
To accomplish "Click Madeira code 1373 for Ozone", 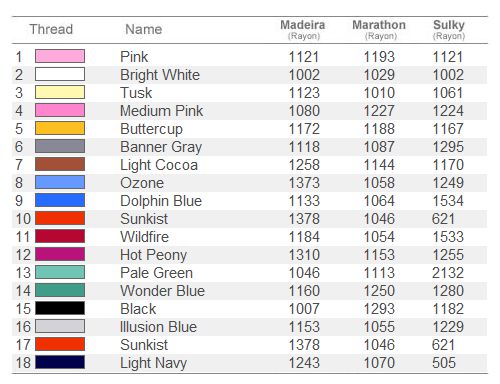I will tap(304, 183).
